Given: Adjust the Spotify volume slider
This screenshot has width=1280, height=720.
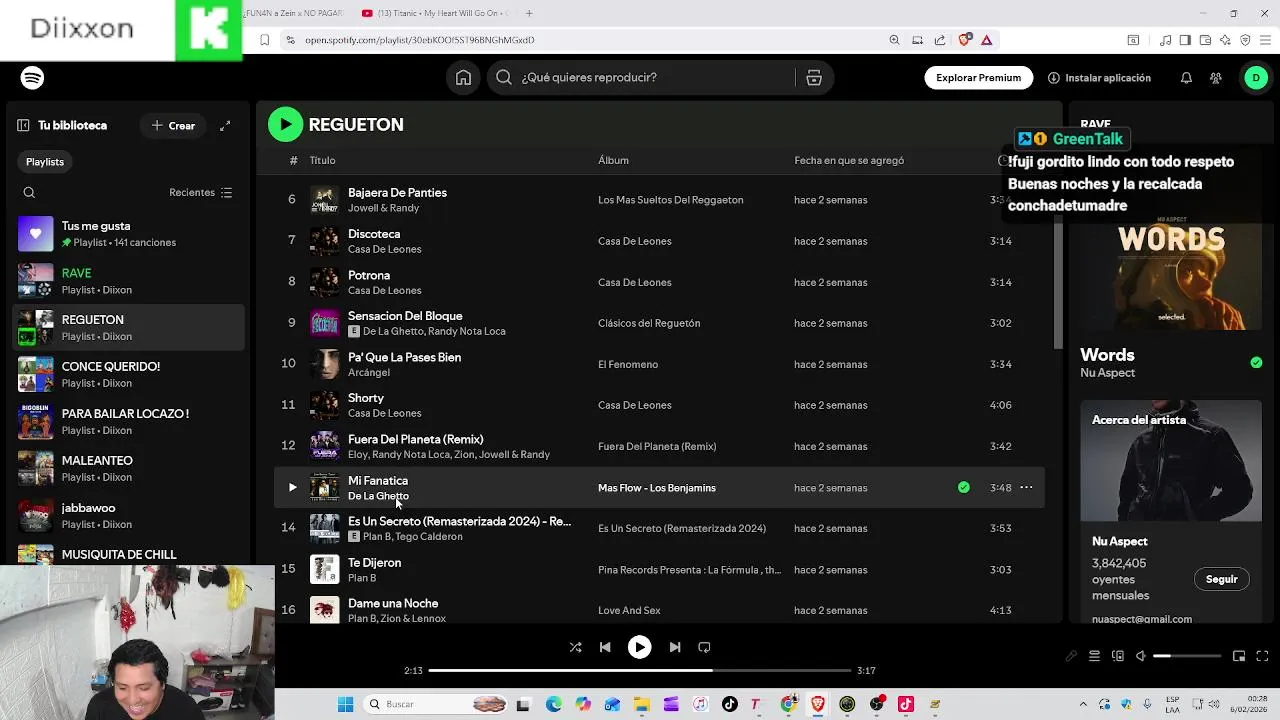Looking at the screenshot, I should 1187,656.
